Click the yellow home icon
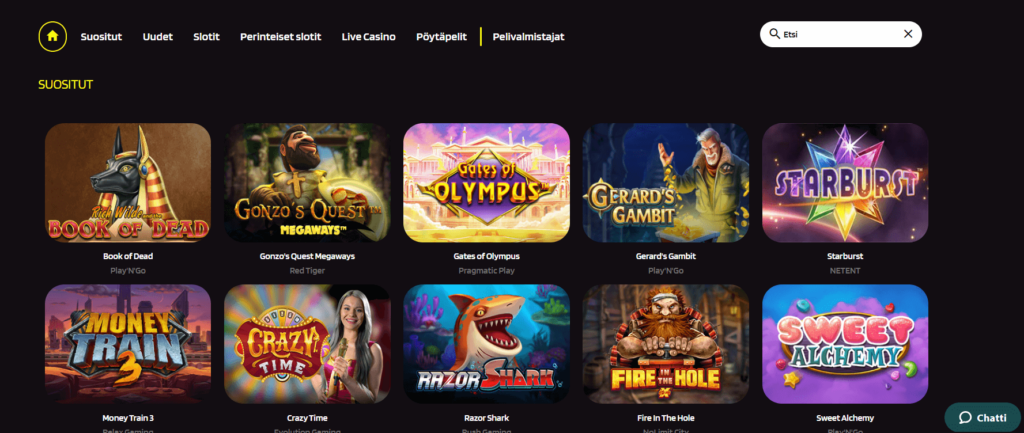Image resolution: width=1024 pixels, height=433 pixels. click(53, 37)
